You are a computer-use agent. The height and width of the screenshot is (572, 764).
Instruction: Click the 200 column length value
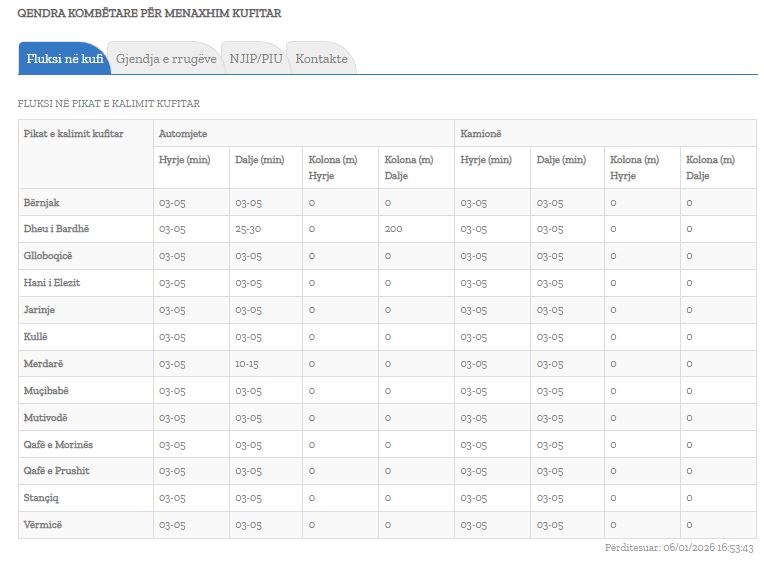(x=393, y=229)
